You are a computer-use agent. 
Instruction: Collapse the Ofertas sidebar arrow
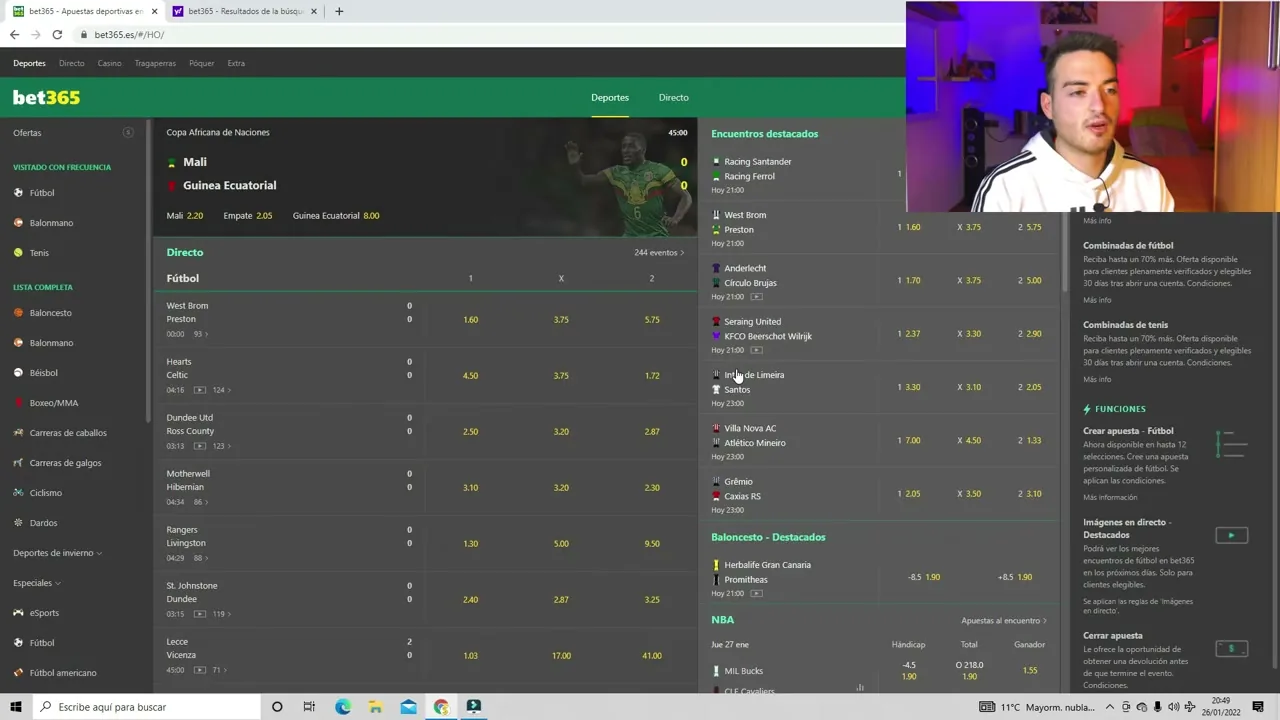click(128, 132)
